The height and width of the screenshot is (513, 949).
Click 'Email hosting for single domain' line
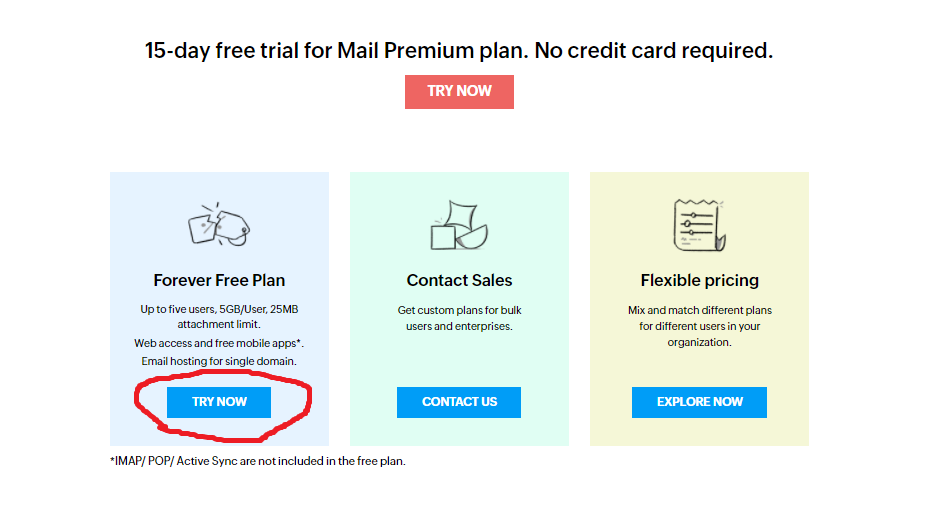pos(219,361)
